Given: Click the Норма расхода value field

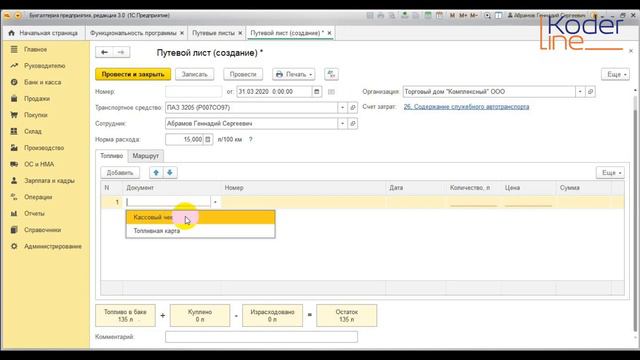Looking at the screenshot, I should [184, 140].
